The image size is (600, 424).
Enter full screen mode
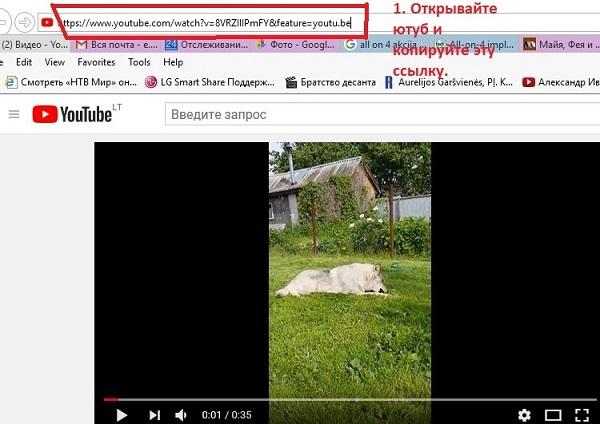[x=581, y=414]
